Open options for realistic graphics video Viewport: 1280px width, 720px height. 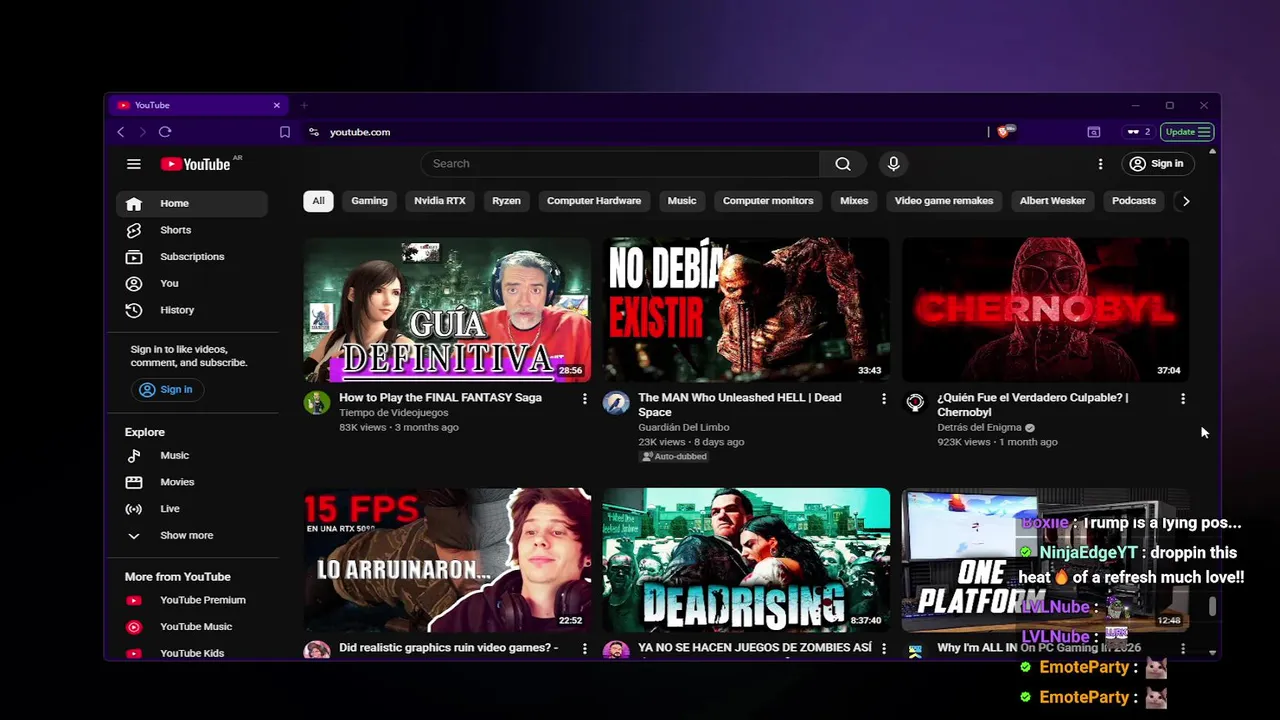pos(585,649)
